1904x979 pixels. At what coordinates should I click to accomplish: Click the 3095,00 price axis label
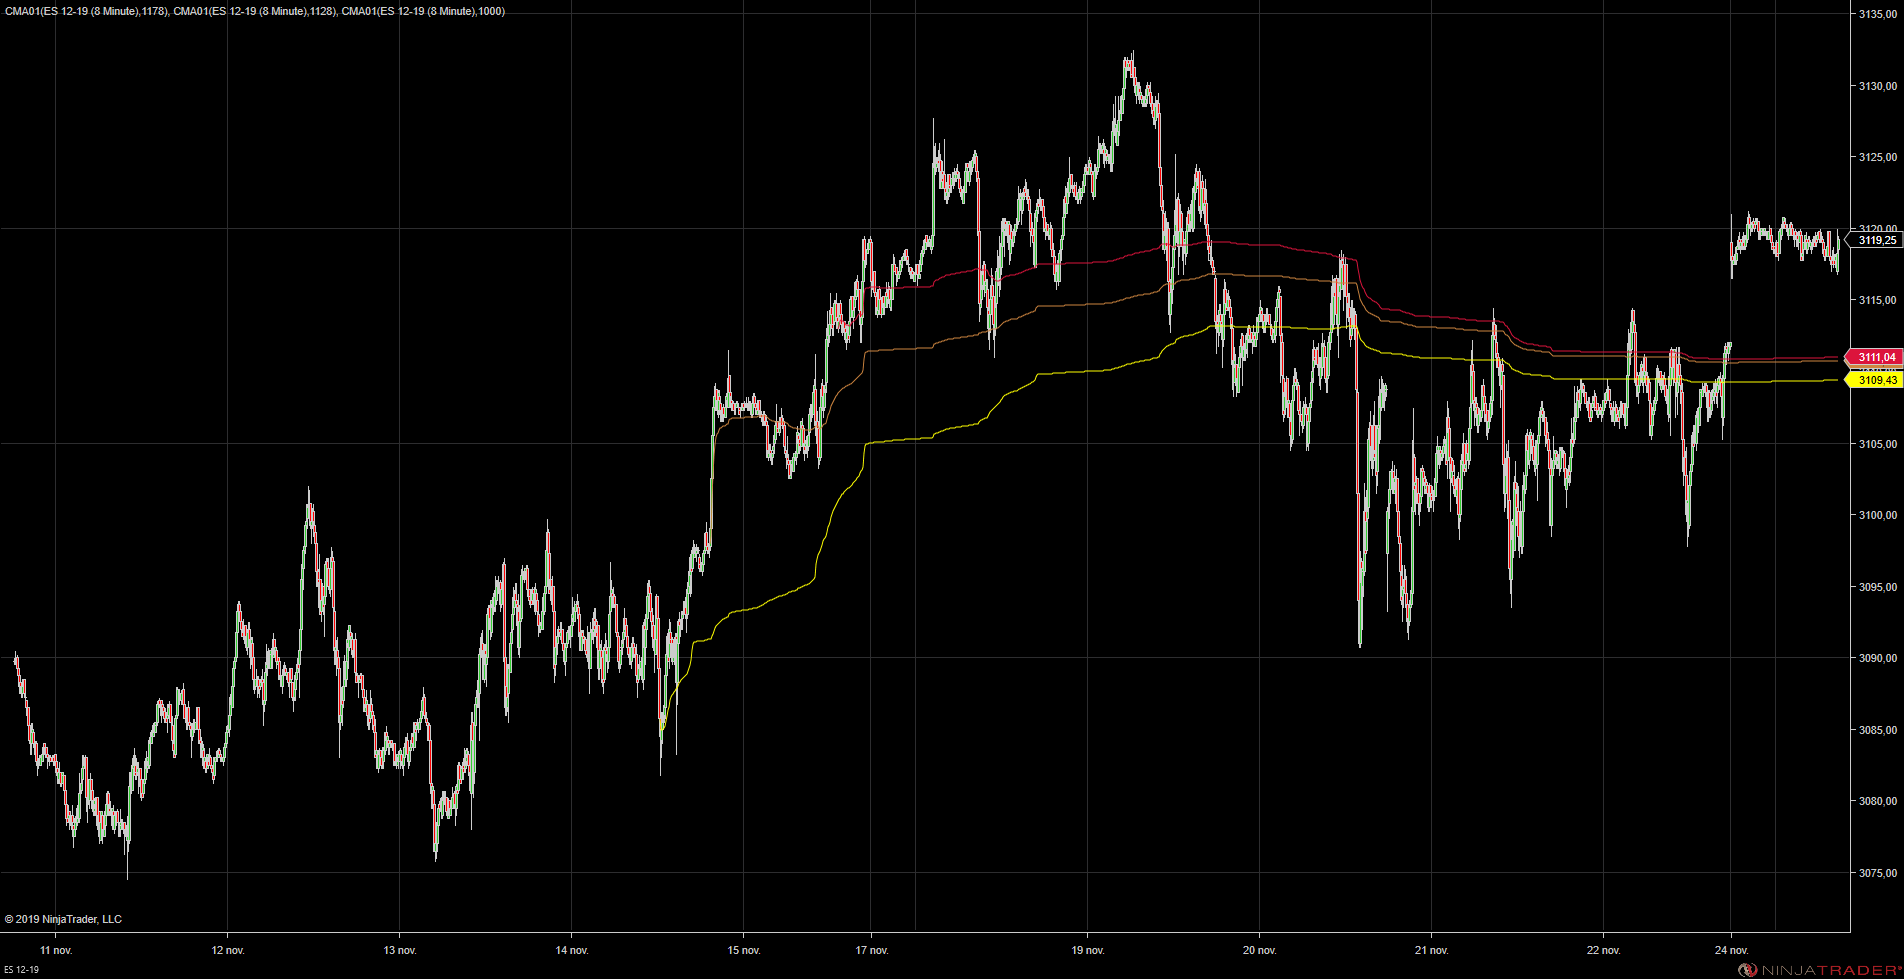[x=1877, y=587]
